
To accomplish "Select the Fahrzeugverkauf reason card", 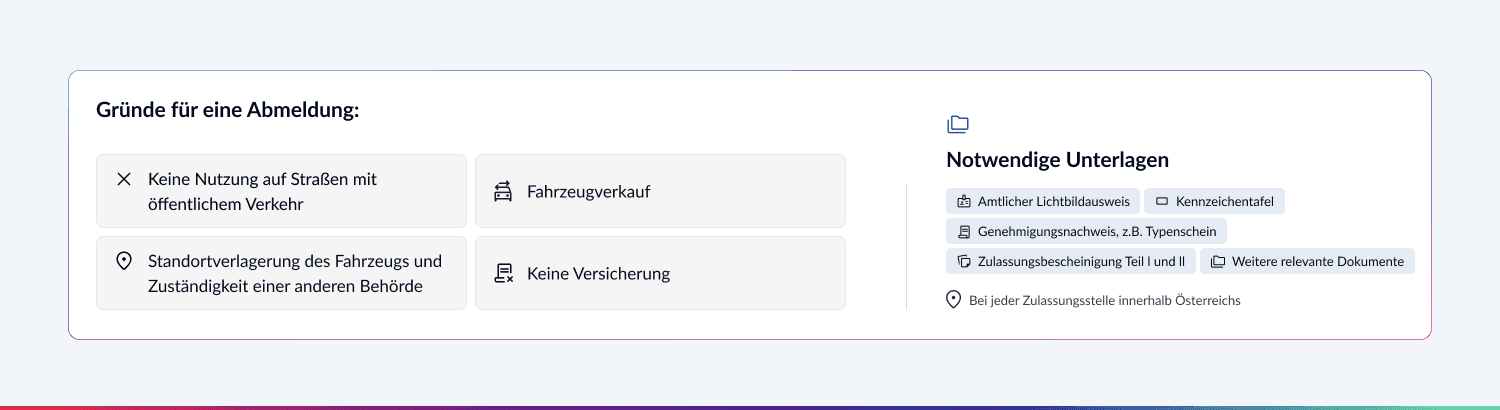I will click(660, 191).
